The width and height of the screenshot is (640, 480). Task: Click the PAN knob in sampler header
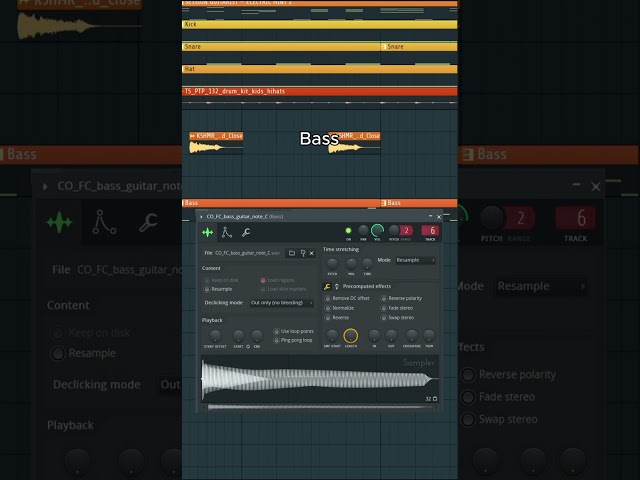[x=363, y=231]
